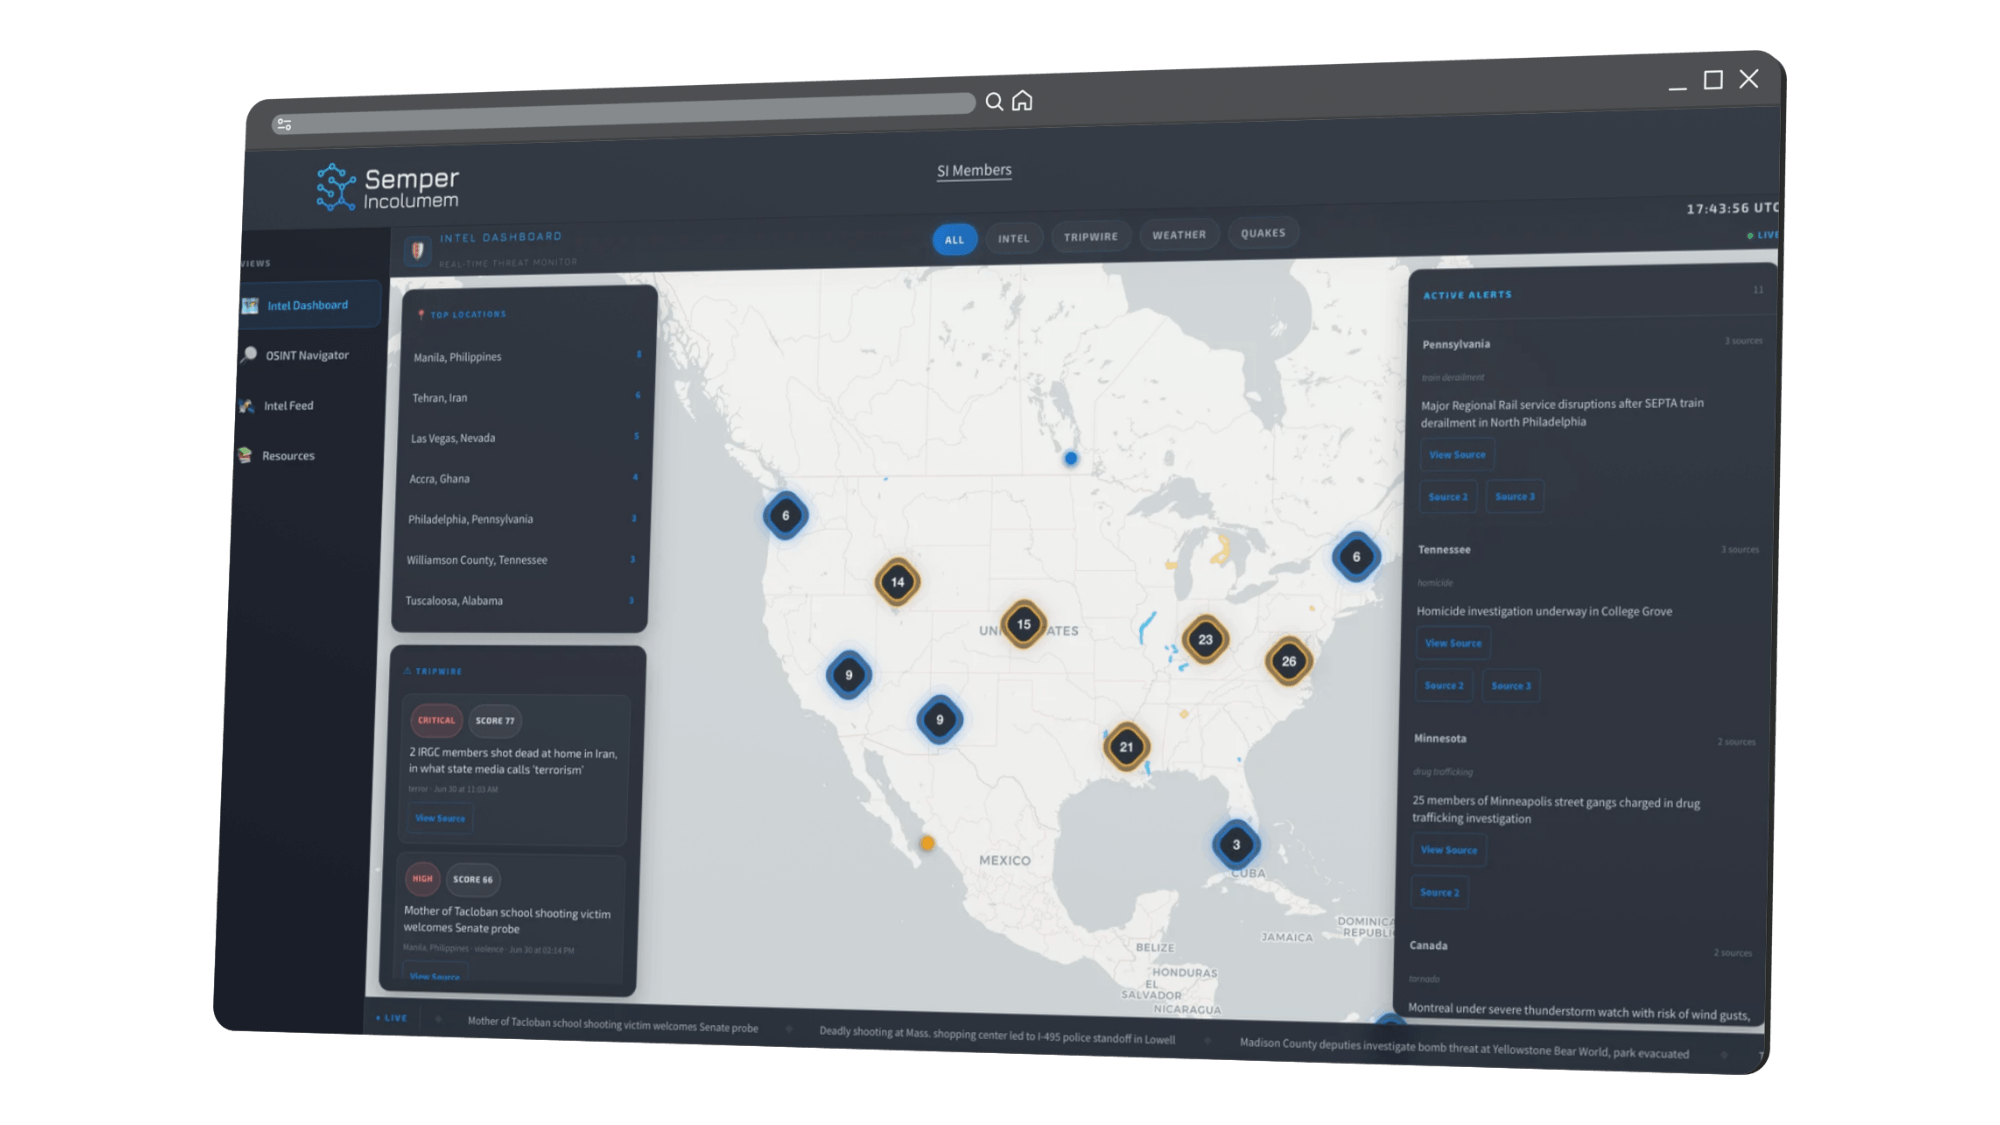Open OSINT Navigator view
The width and height of the screenshot is (2000, 1125).
pos(309,355)
